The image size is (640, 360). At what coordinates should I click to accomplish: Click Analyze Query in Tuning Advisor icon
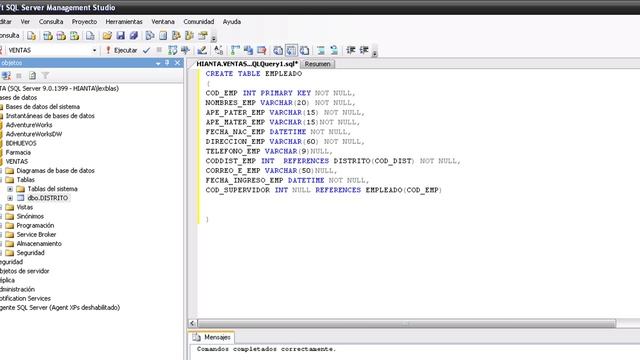click(x=186, y=50)
